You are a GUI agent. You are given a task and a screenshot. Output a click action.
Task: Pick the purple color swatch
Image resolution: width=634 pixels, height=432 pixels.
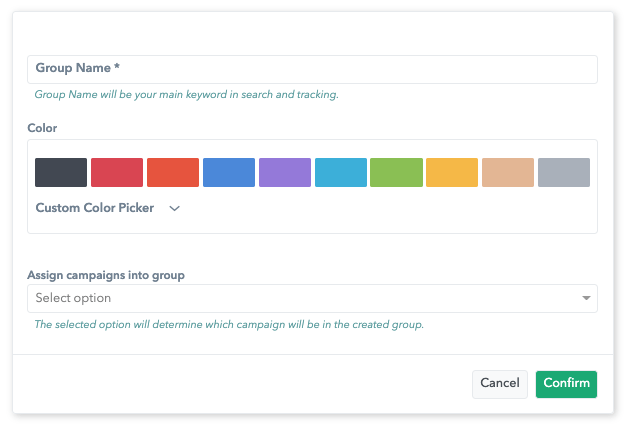[285, 173]
